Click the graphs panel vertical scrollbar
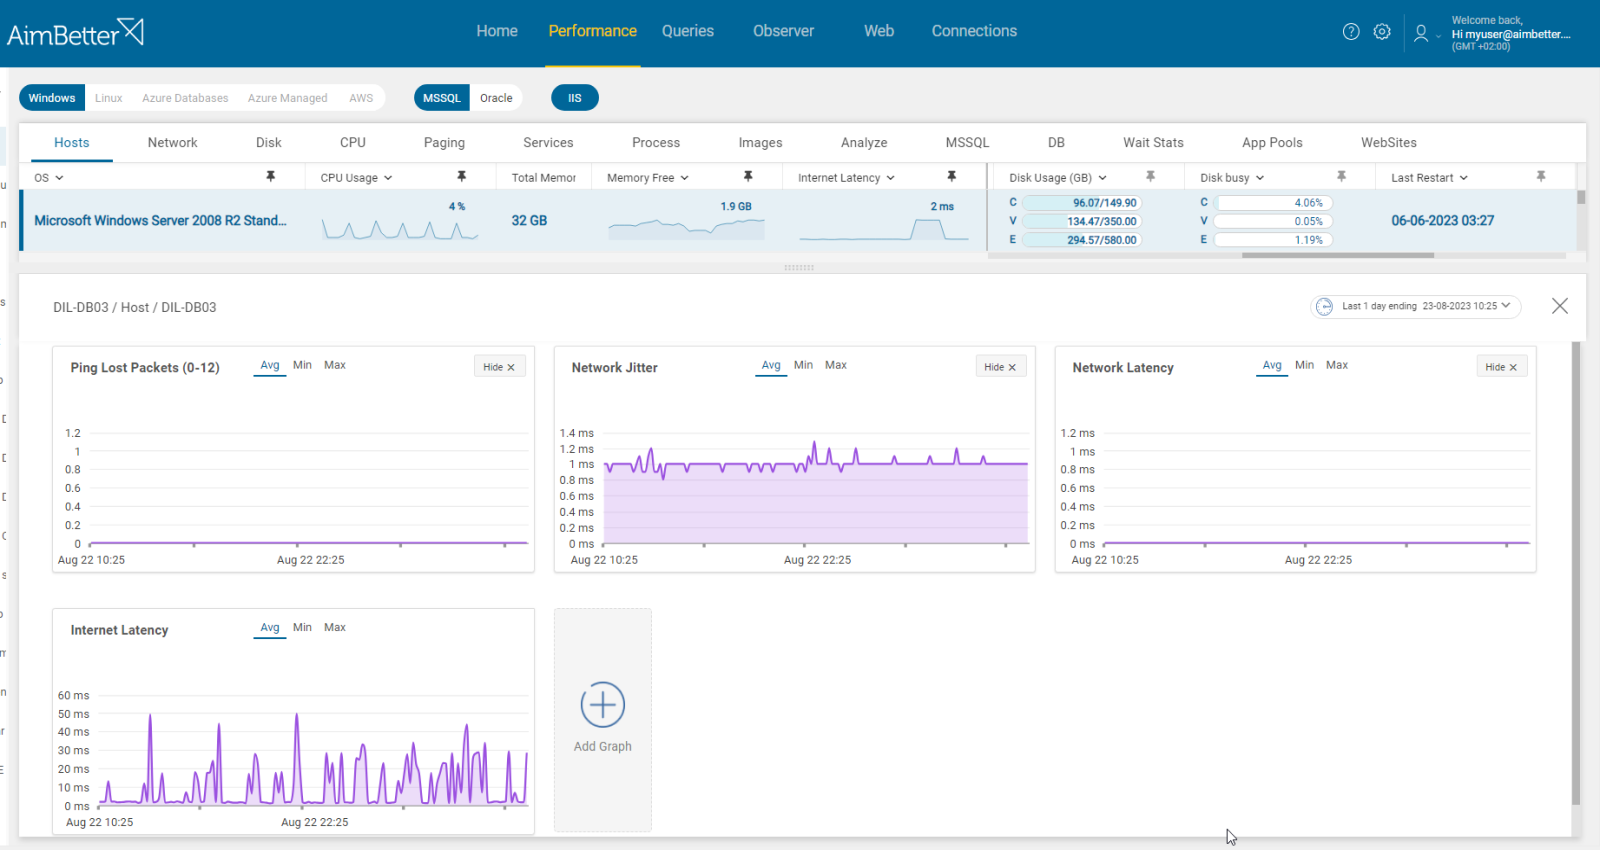1600x850 pixels. (1576, 573)
